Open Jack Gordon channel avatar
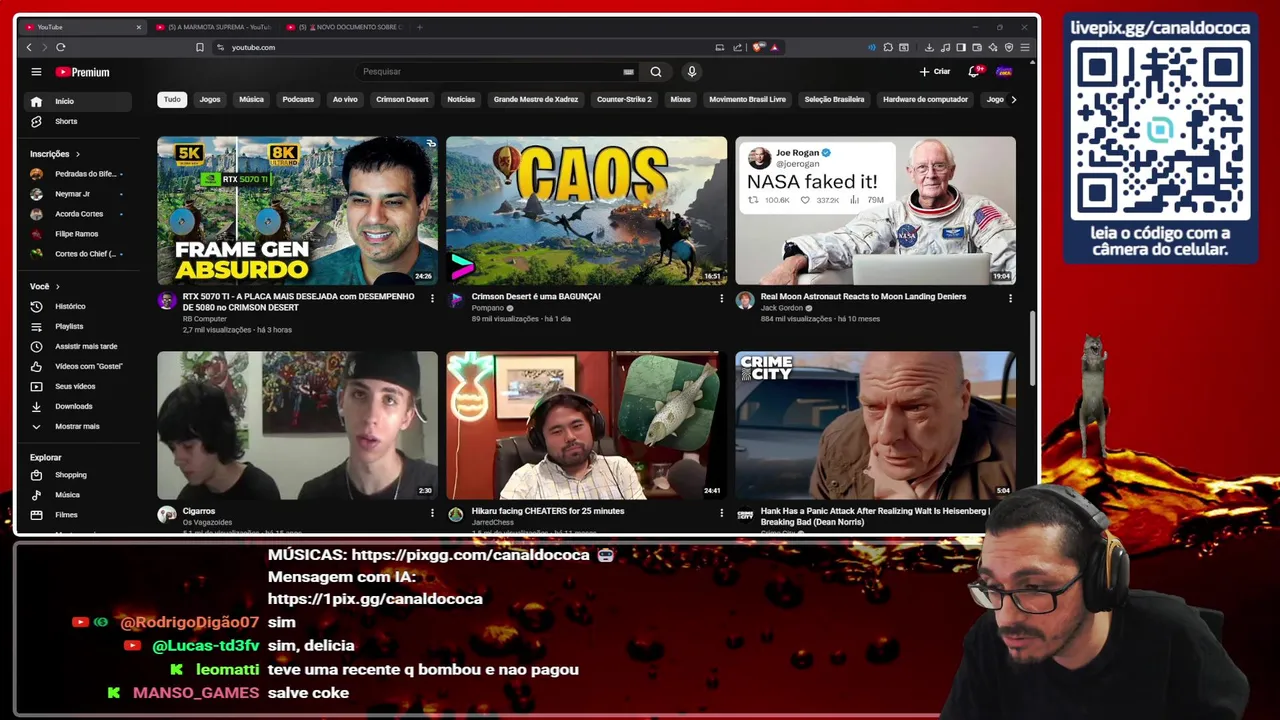Screen dimensions: 1280x720 745,300
